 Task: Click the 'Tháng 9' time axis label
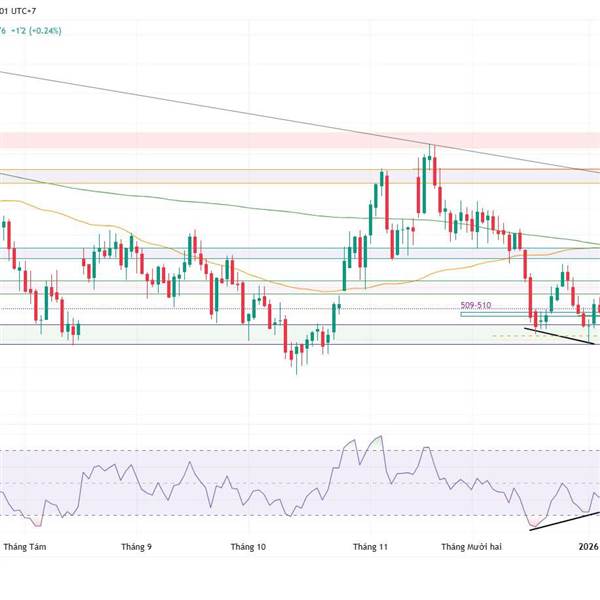point(136,547)
